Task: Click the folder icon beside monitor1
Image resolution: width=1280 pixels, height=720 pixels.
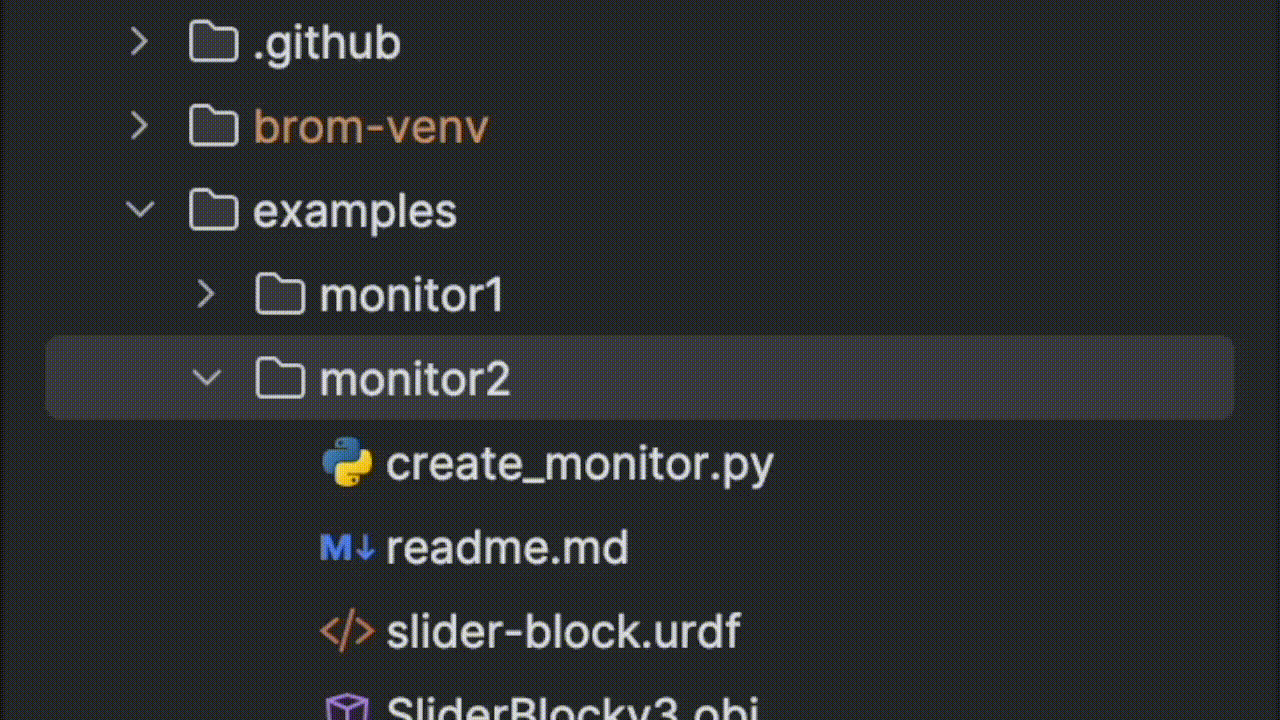Action: click(280, 294)
